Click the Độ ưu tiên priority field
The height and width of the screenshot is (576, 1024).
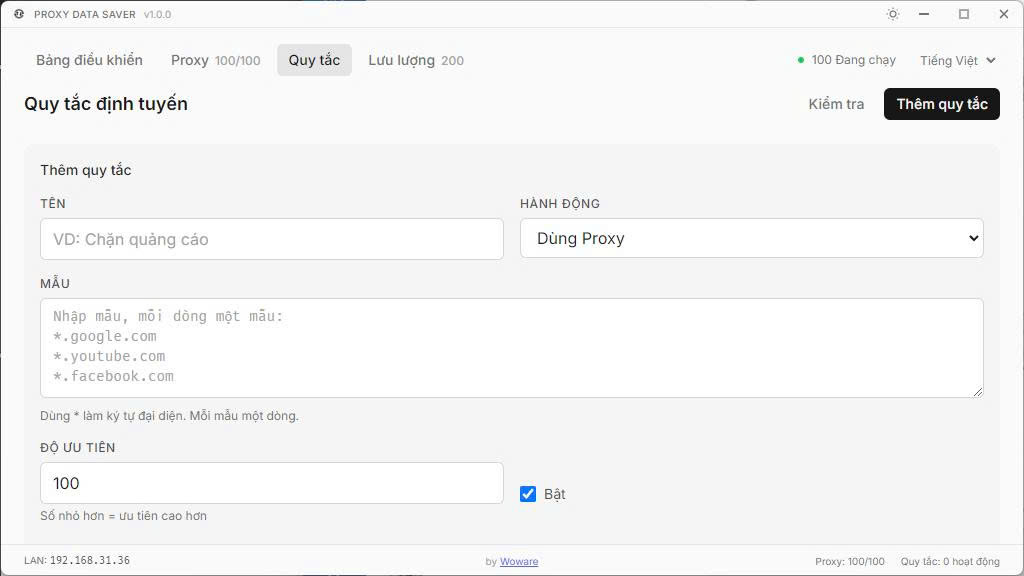[271, 483]
